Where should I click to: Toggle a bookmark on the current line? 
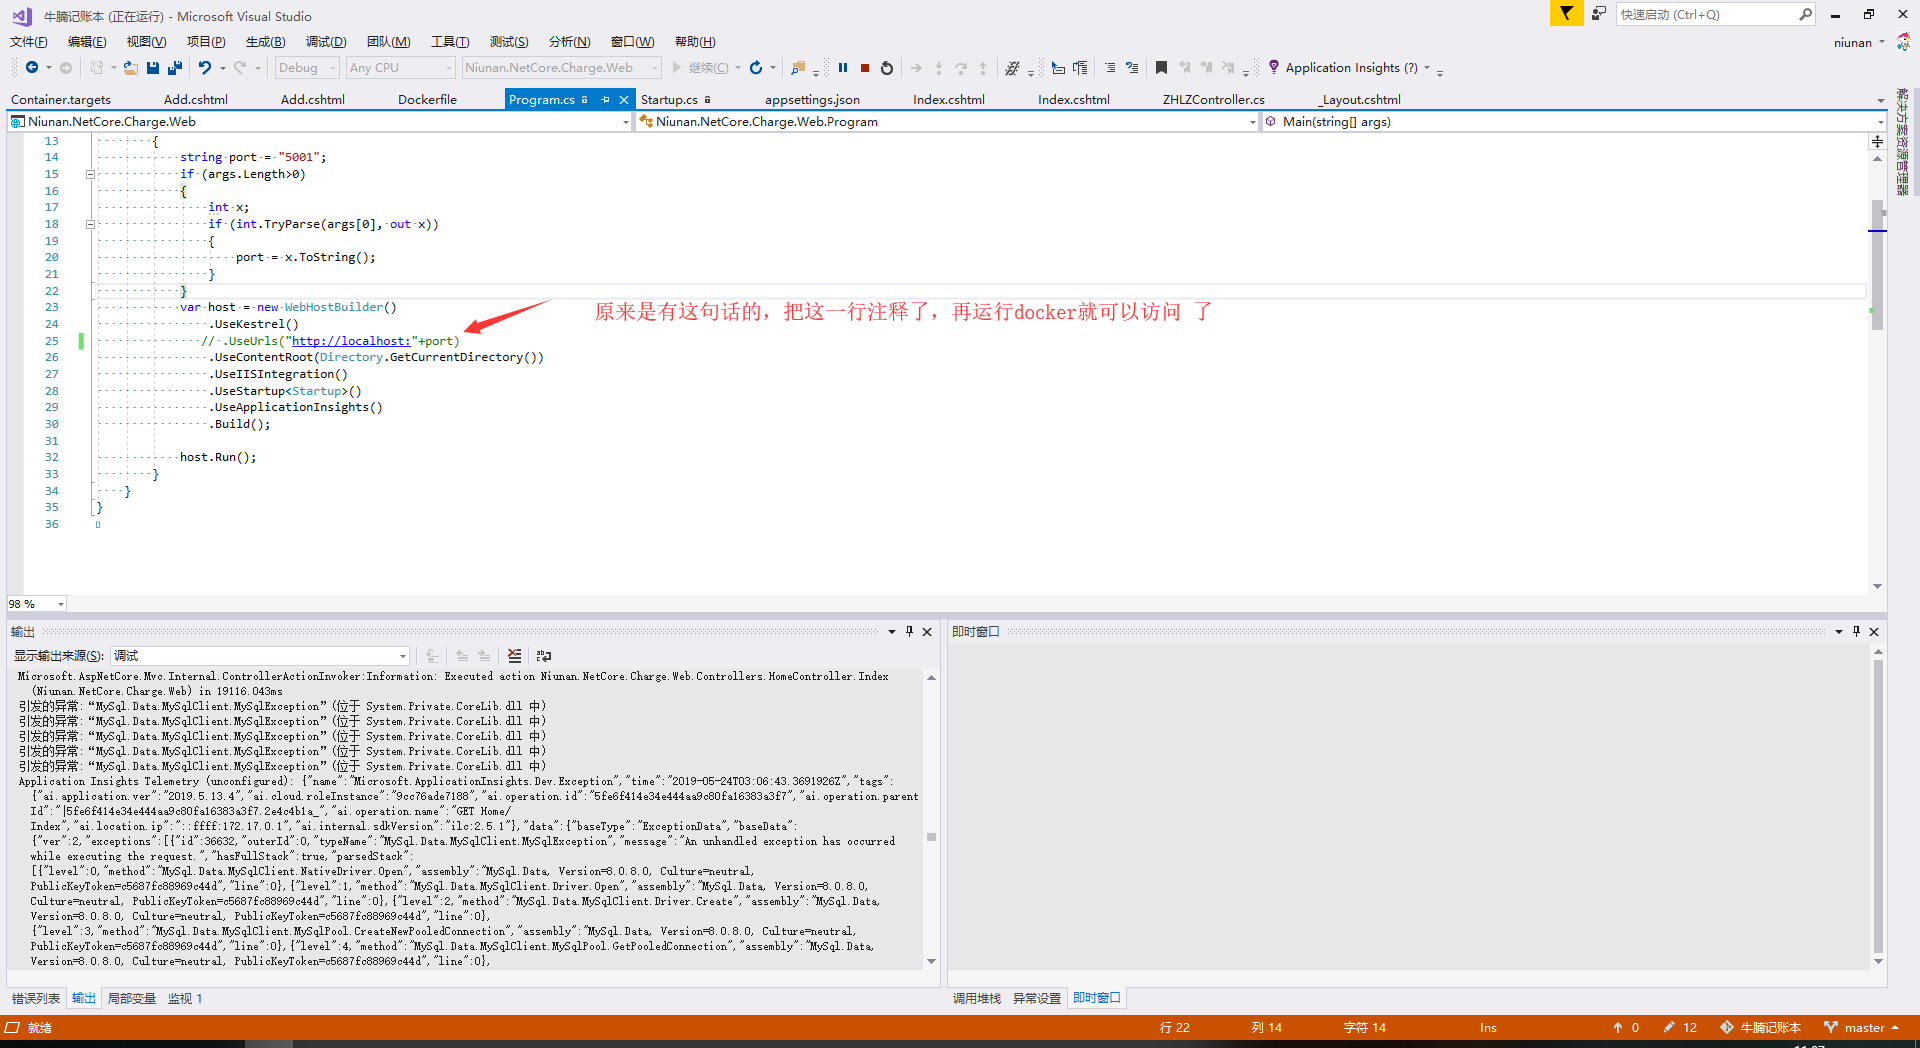[1161, 68]
